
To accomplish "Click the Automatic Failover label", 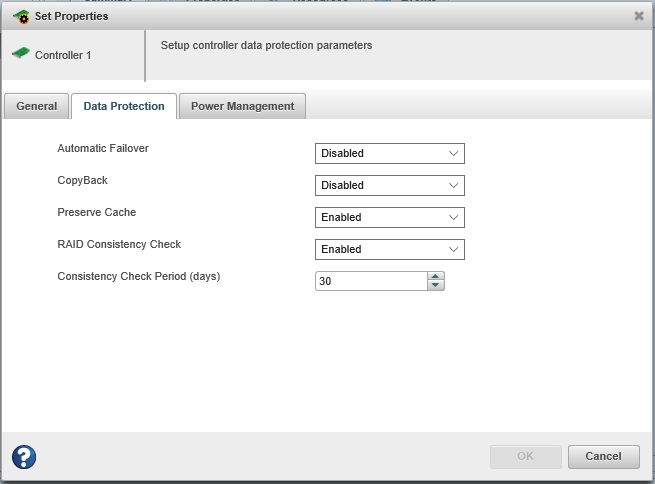I will point(103,148).
